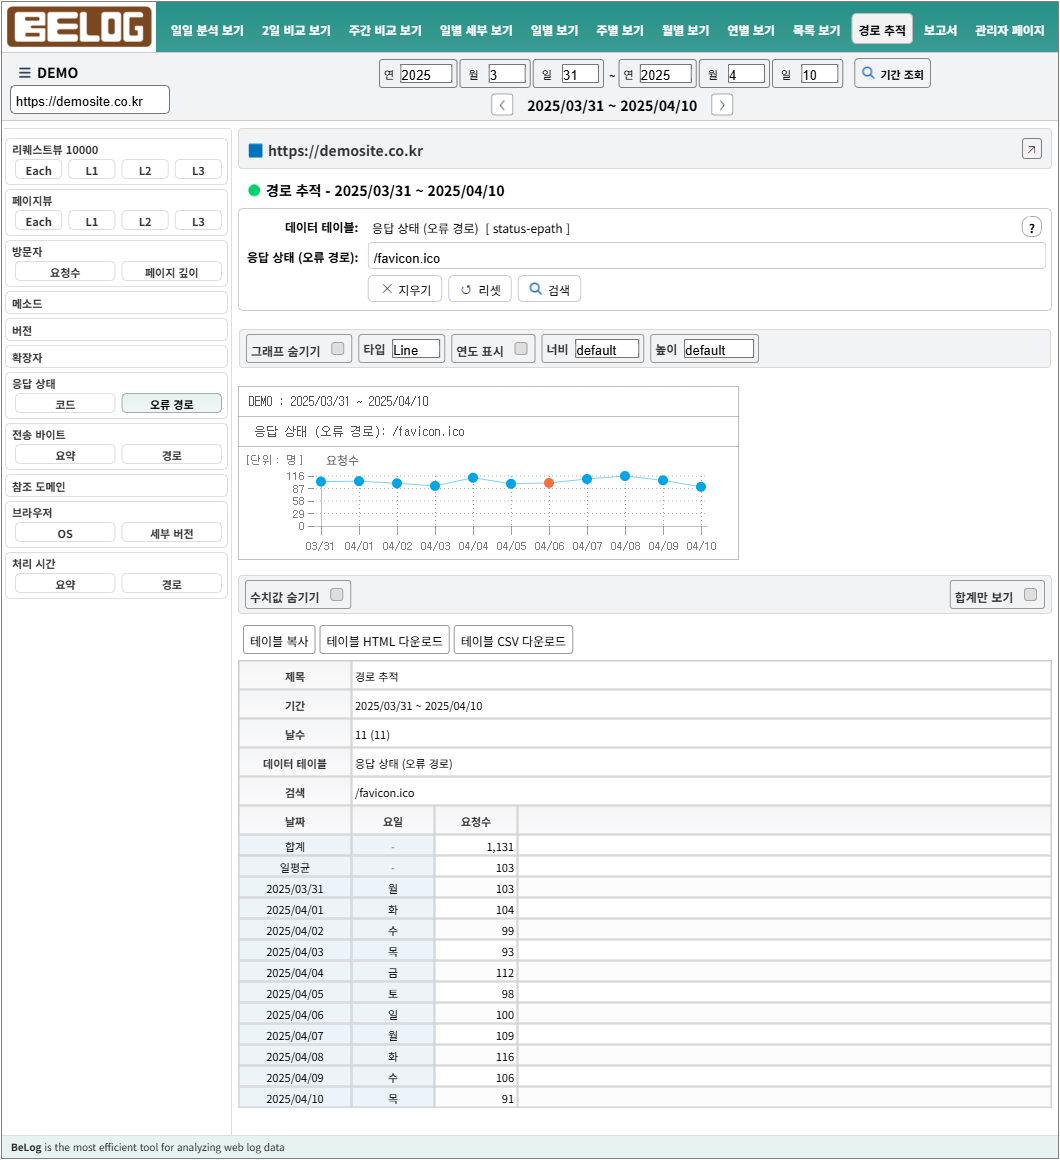Open the 2일 비교 보기 tab
The height and width of the screenshot is (1160, 1060).
[296, 30]
